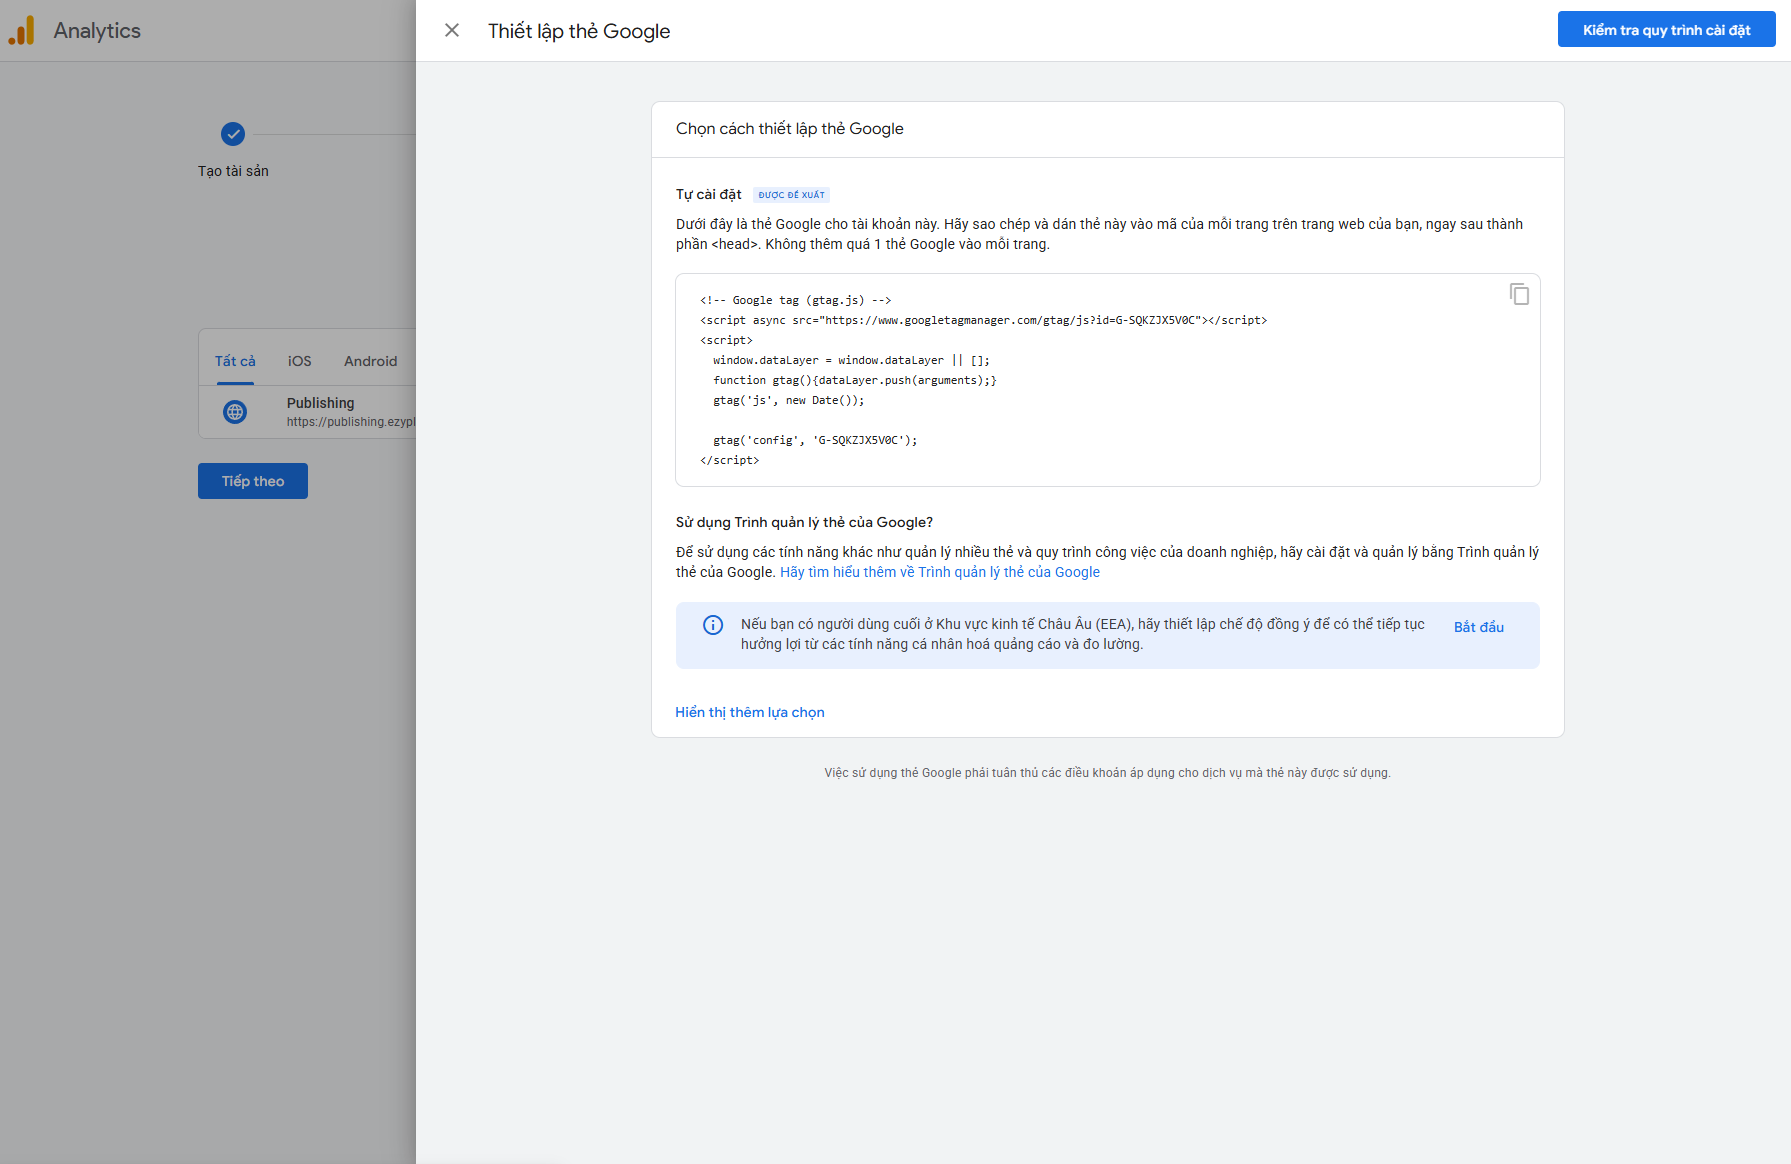Switch to the iOS tab
Screen dimensions: 1791x1164
tap(299, 361)
